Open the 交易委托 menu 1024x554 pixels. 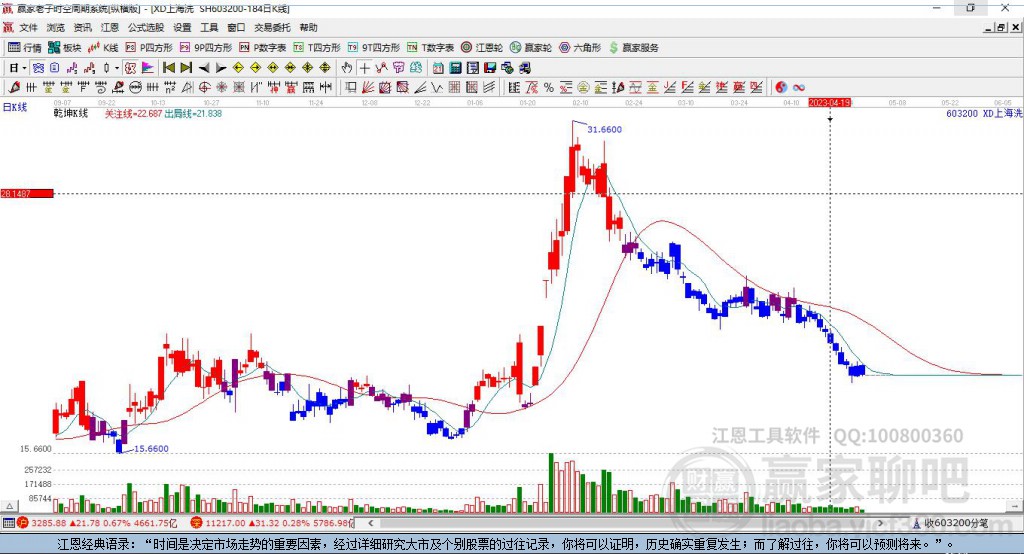pos(272,27)
